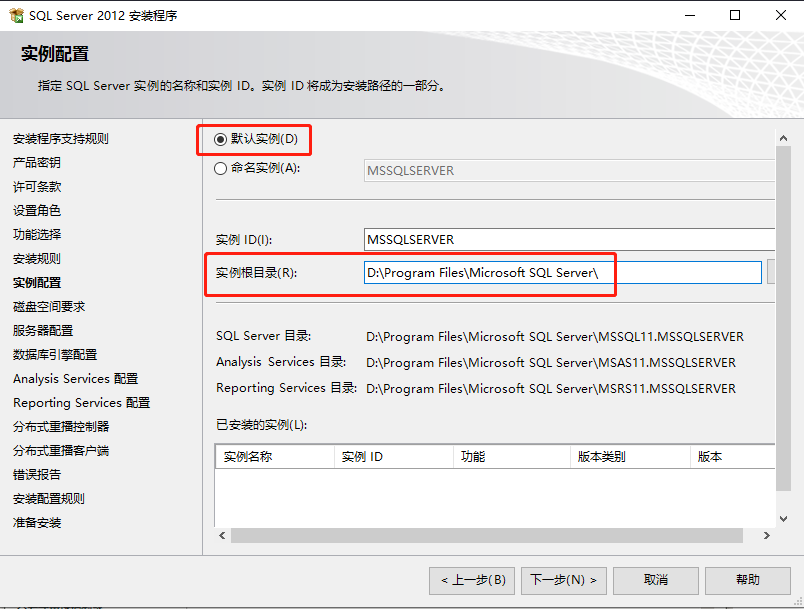The width and height of the screenshot is (804, 609).
Task: Click the 版本 column header
Action: (733, 457)
